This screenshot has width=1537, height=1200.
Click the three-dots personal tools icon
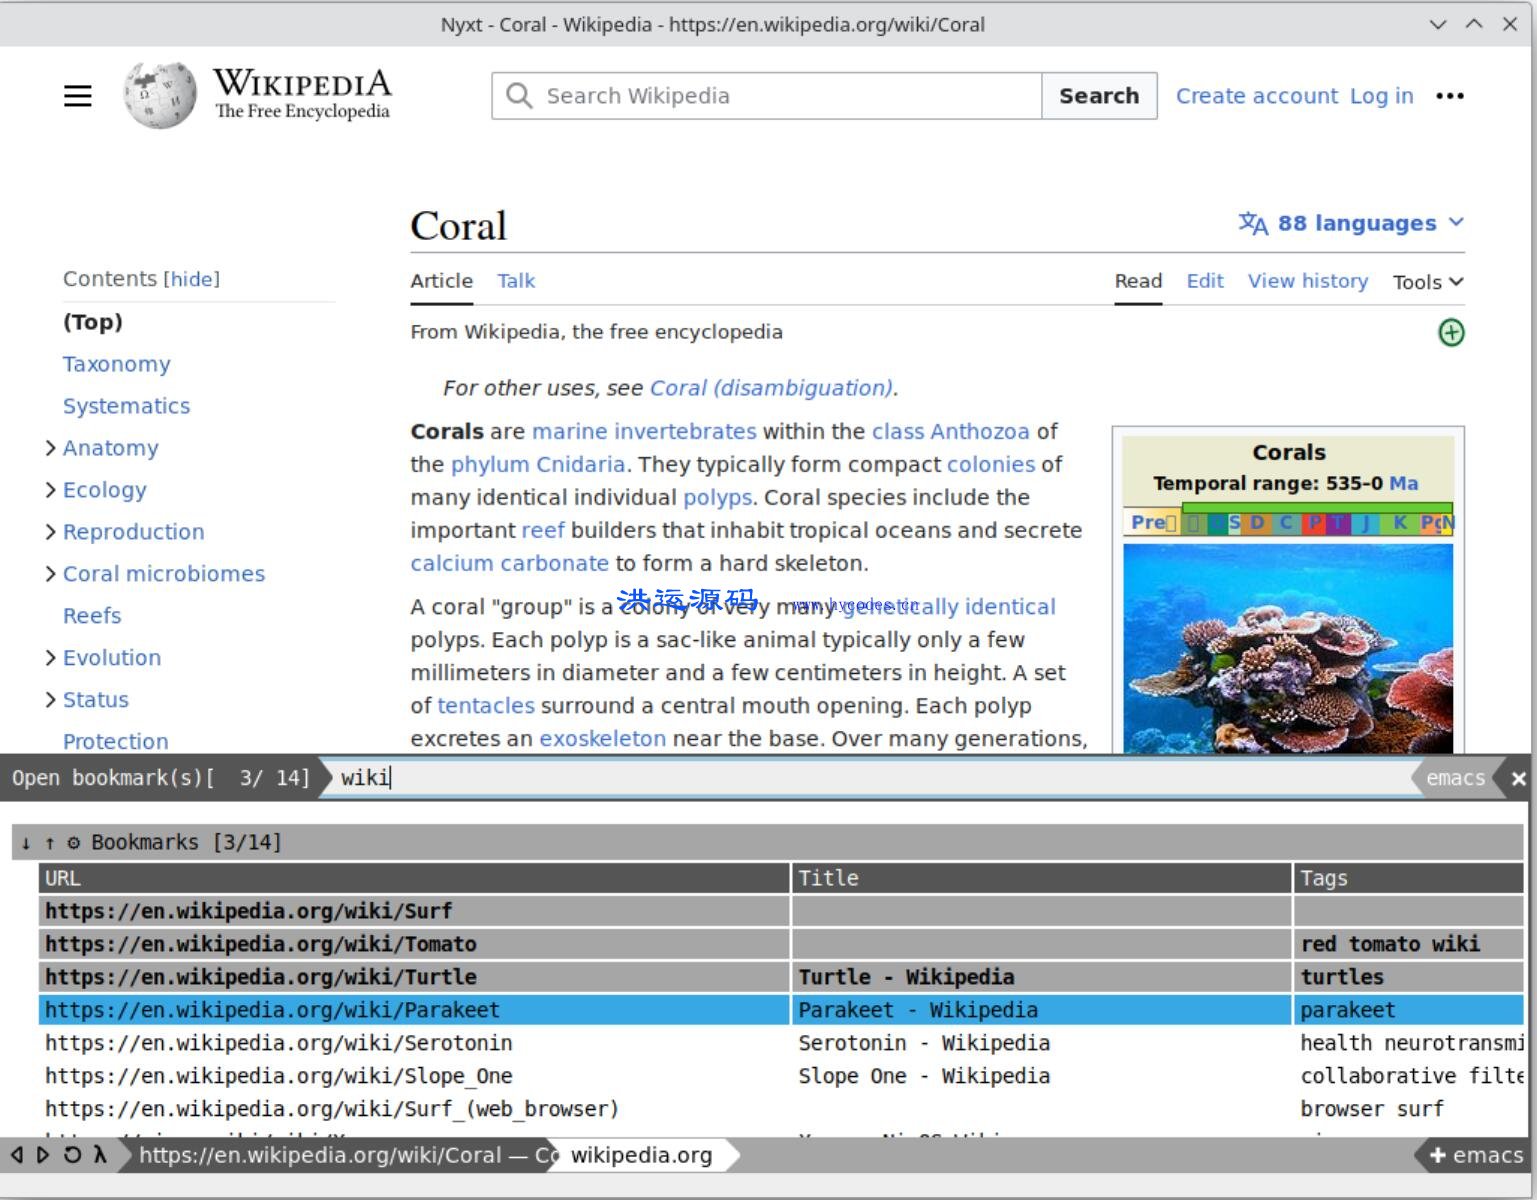point(1449,96)
